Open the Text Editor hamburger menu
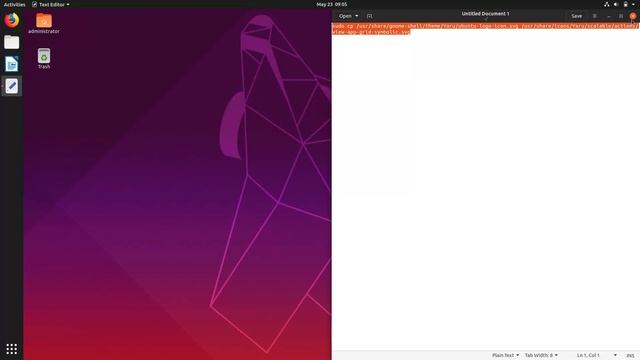 click(x=594, y=16)
